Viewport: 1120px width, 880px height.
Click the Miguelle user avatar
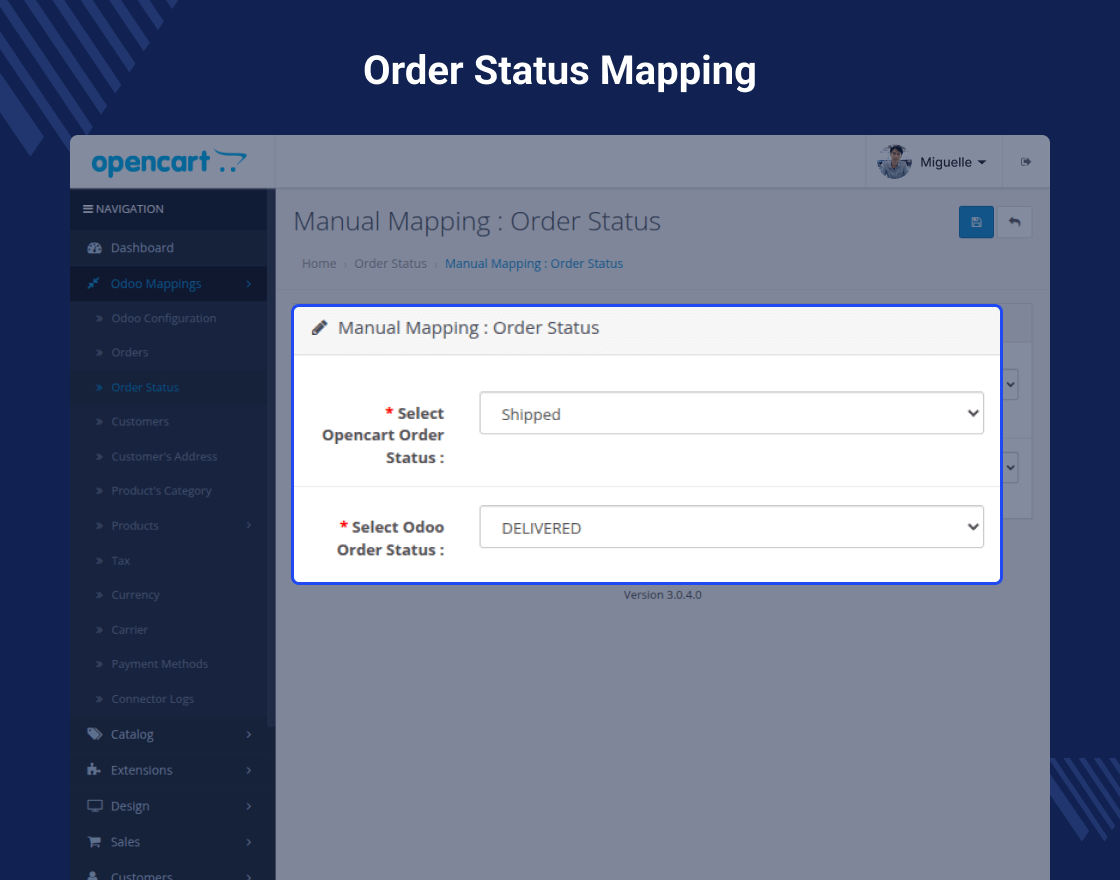click(894, 162)
